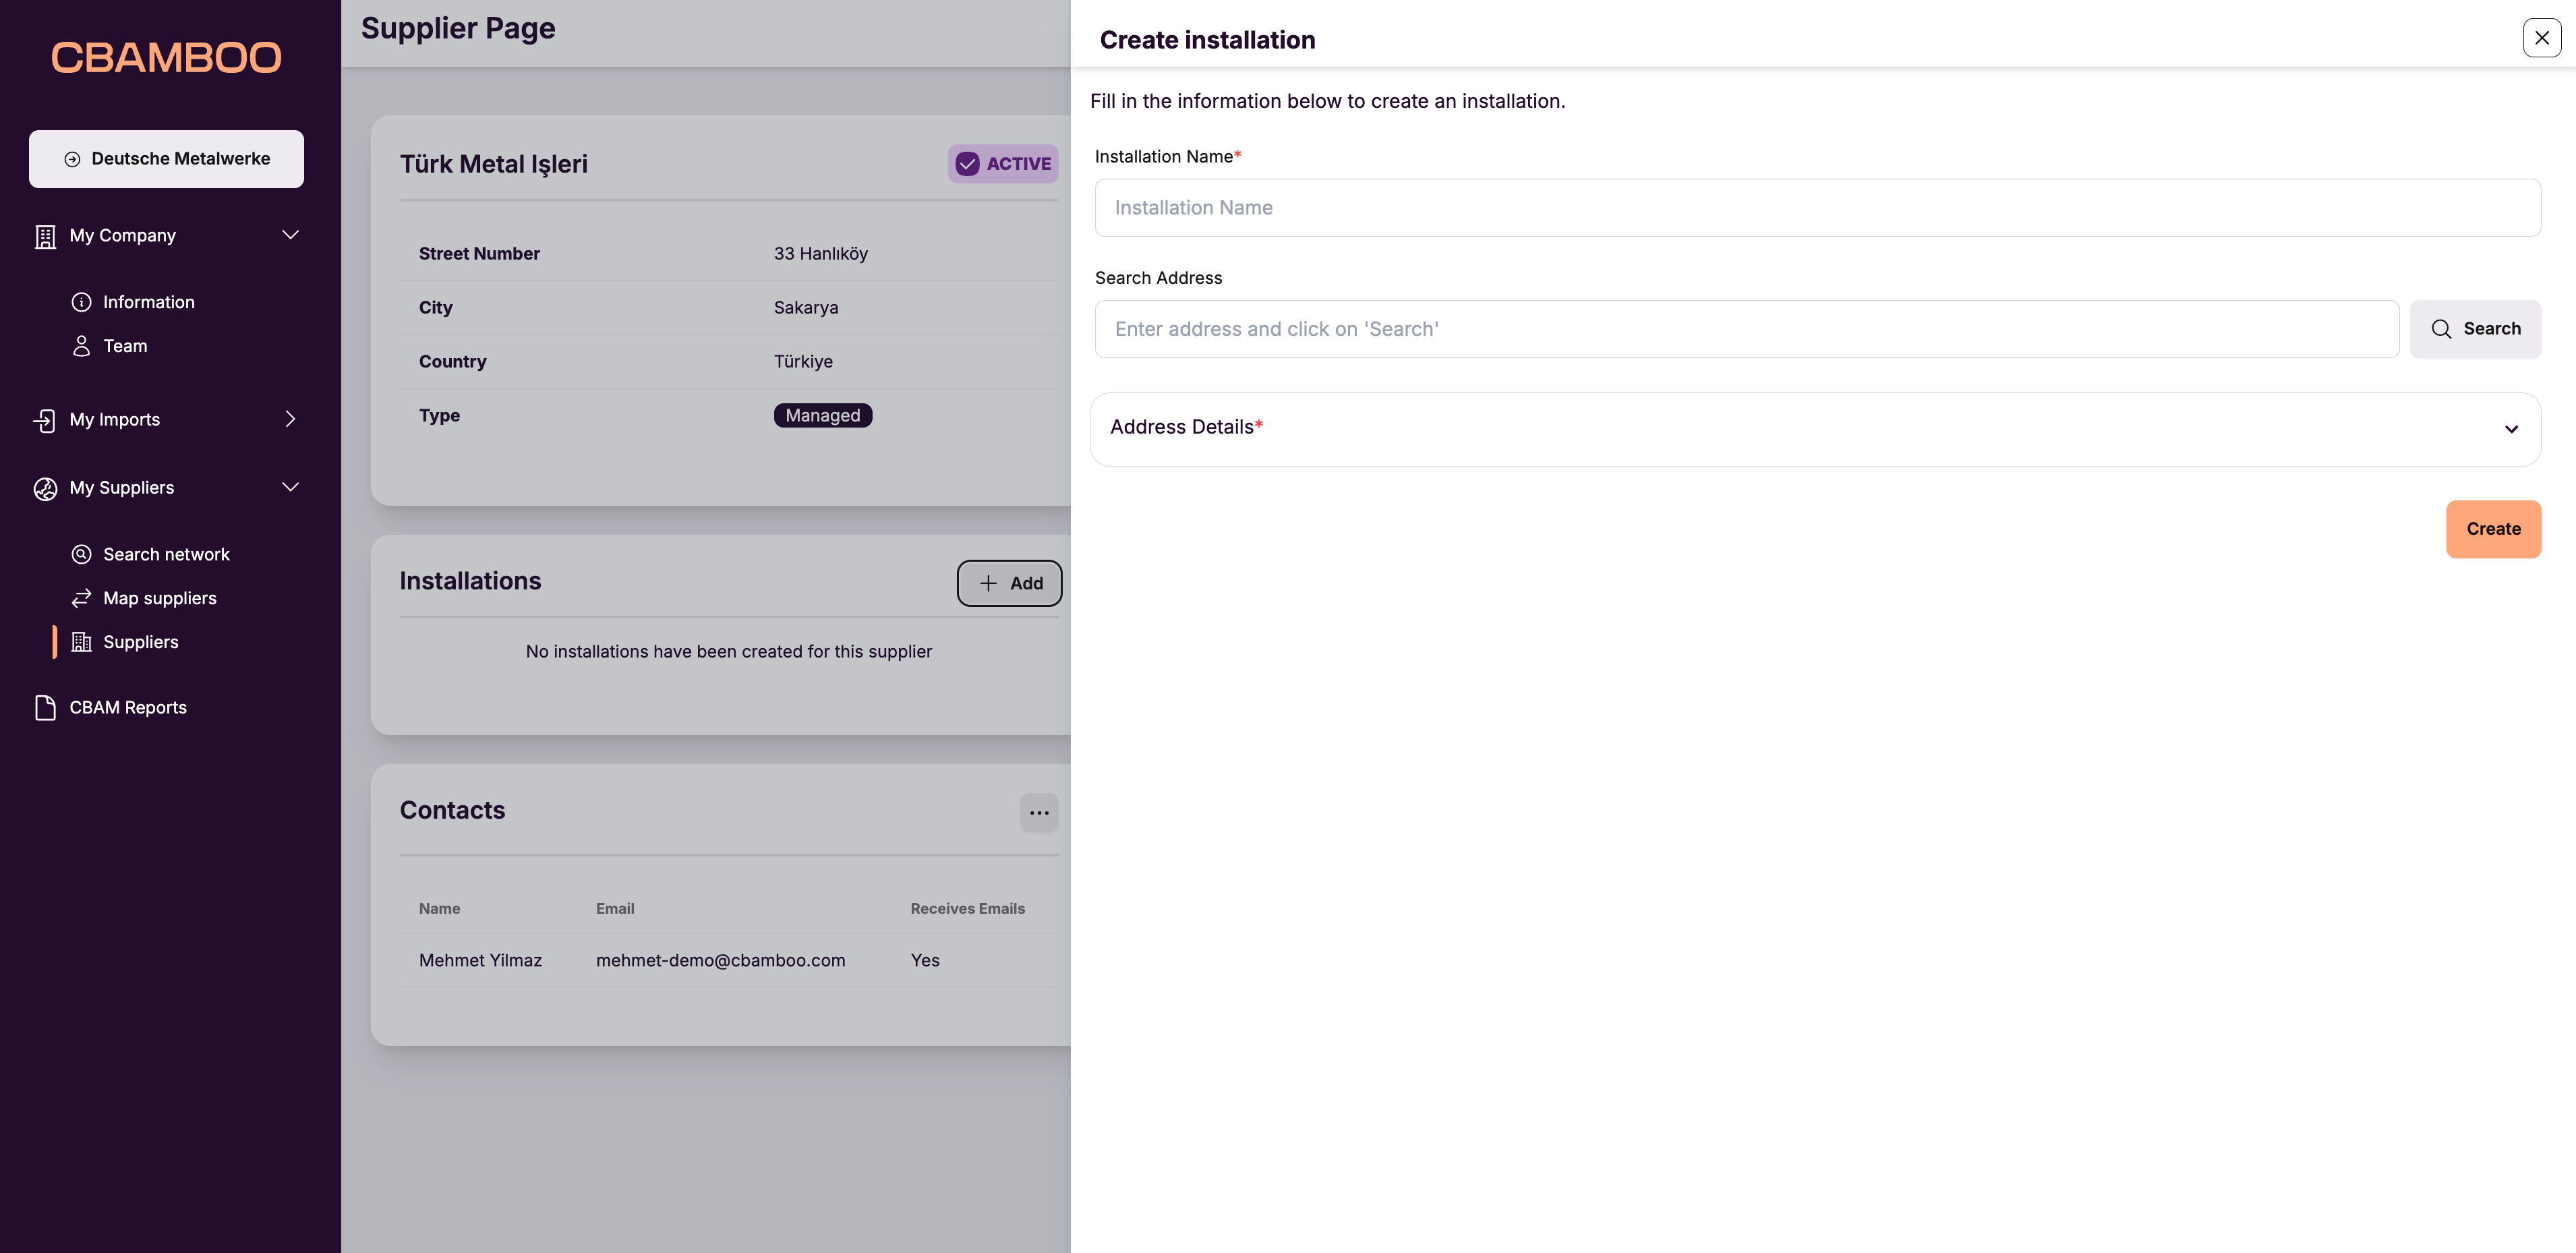Open the Contacts three-dots menu

tap(1038, 812)
